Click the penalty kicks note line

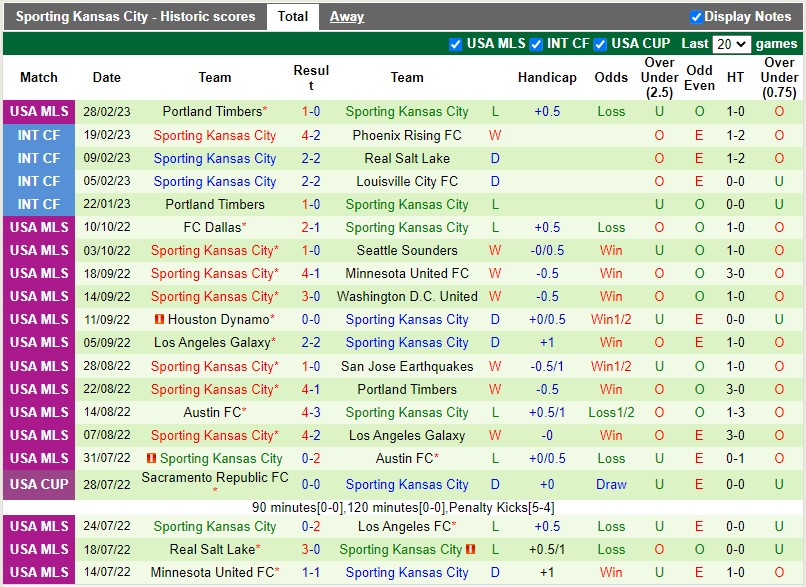point(403,507)
